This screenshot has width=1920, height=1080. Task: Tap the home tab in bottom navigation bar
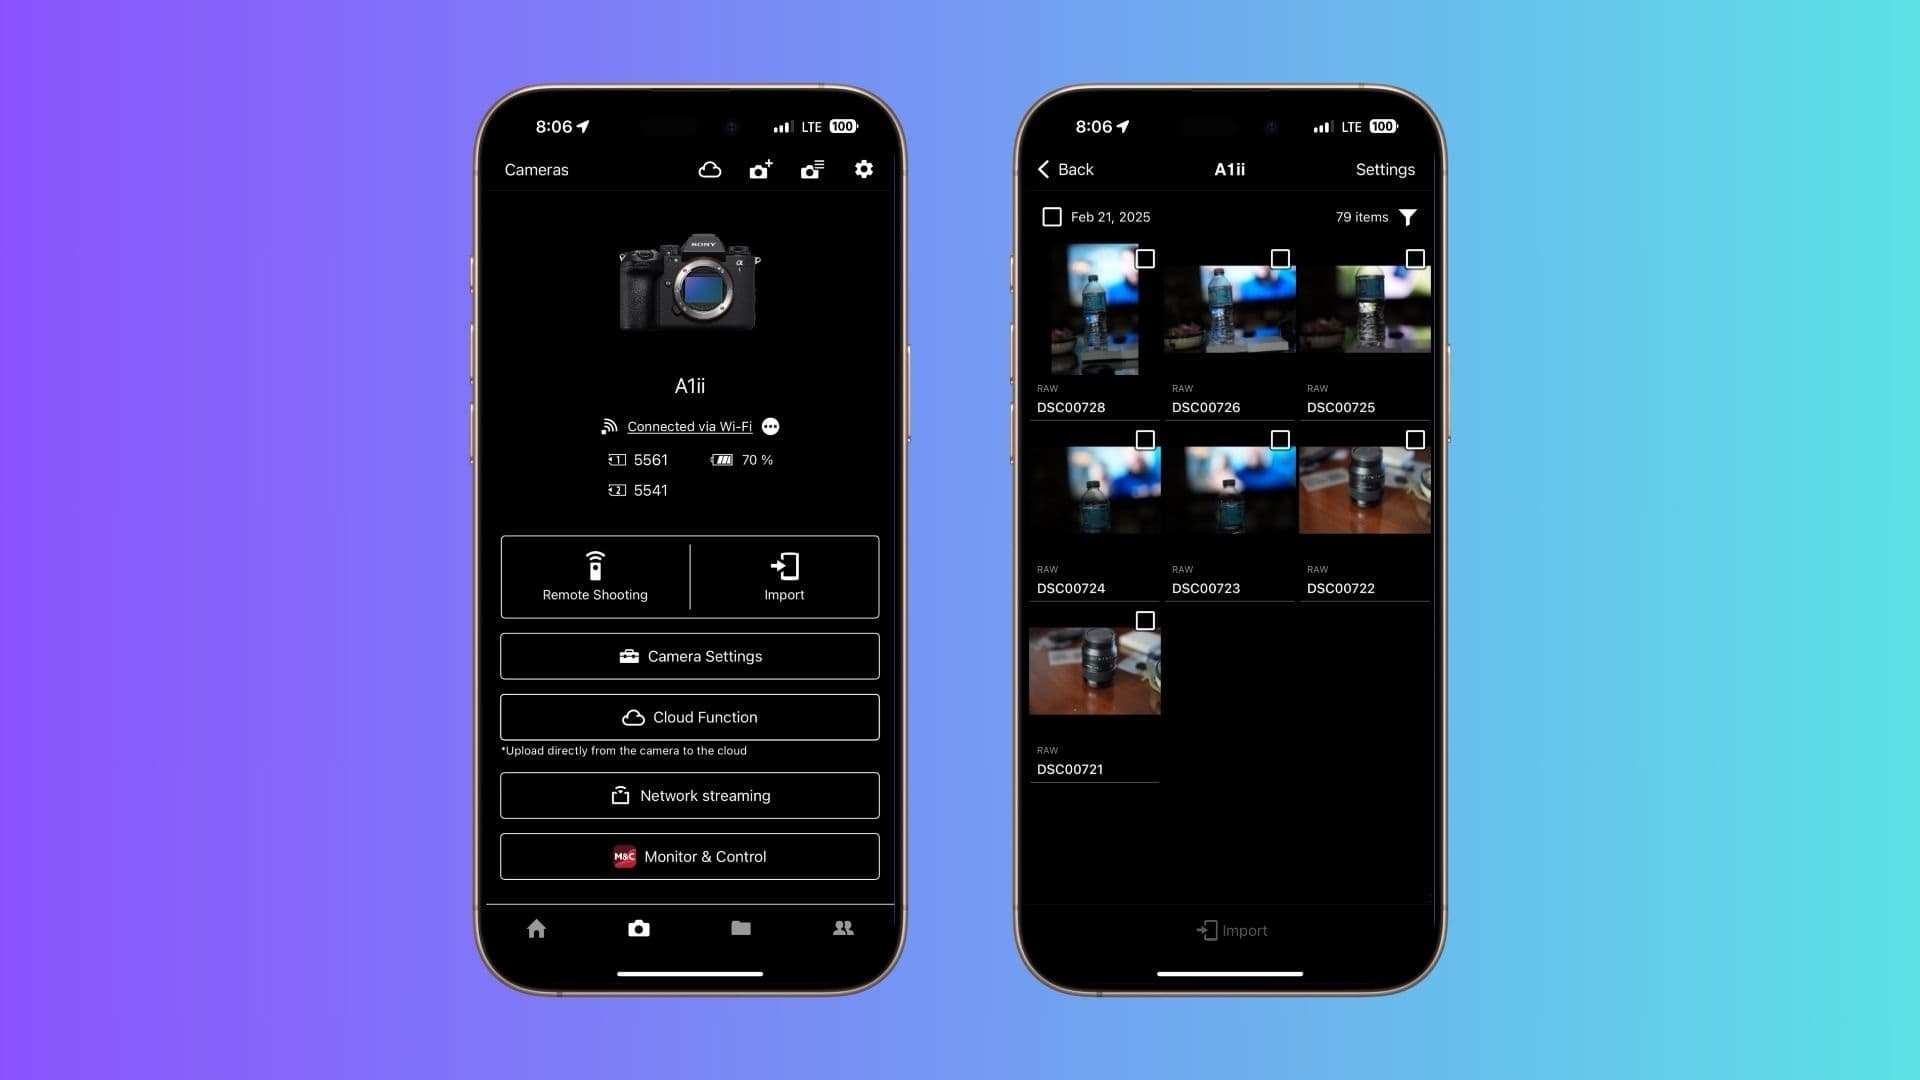[535, 928]
